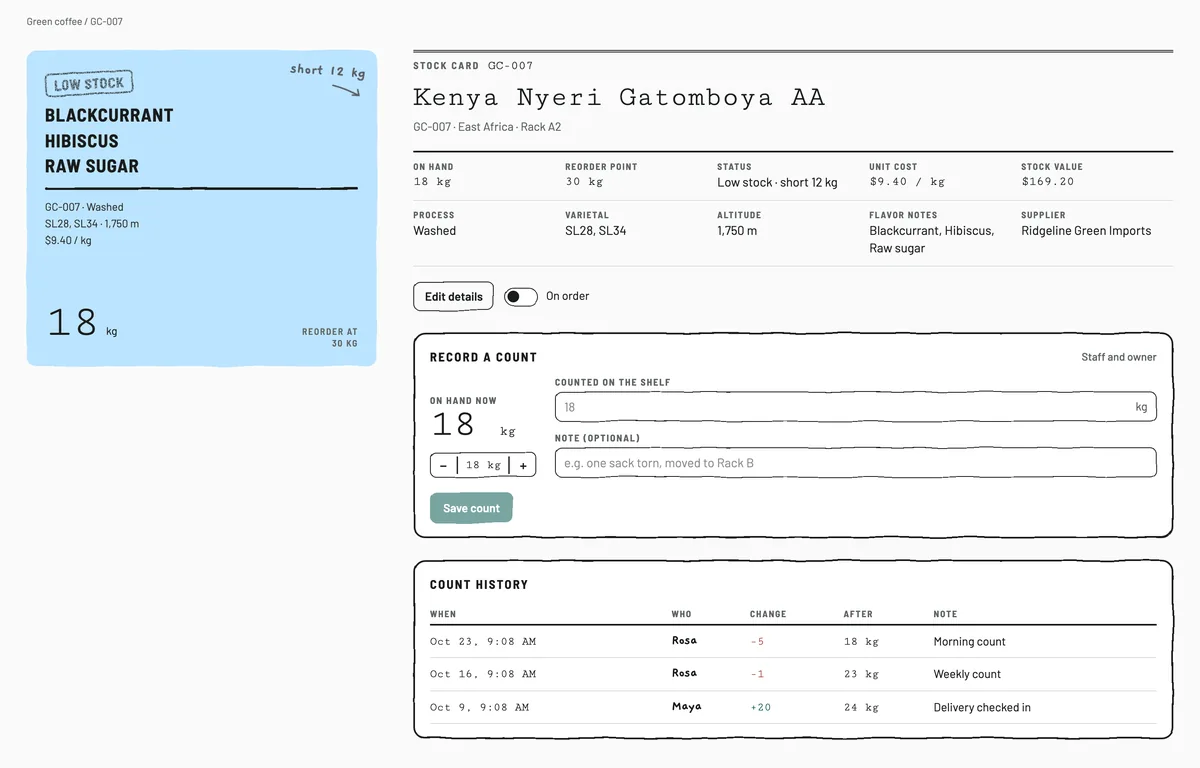Select the LOW STOCK stamp badge
This screenshot has width=1200, height=768.
coord(89,84)
